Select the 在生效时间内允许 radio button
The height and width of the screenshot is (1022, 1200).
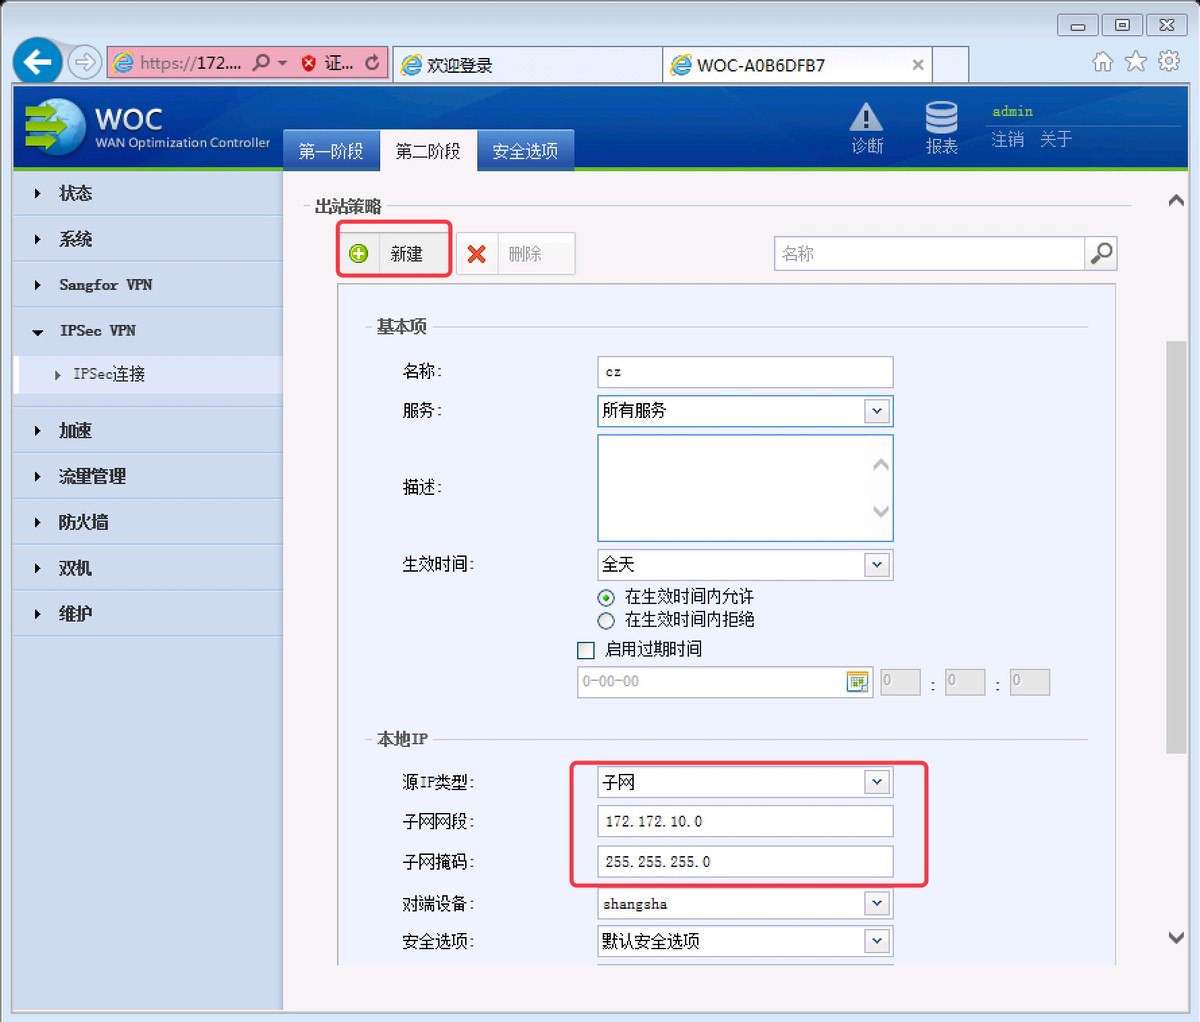tap(606, 597)
